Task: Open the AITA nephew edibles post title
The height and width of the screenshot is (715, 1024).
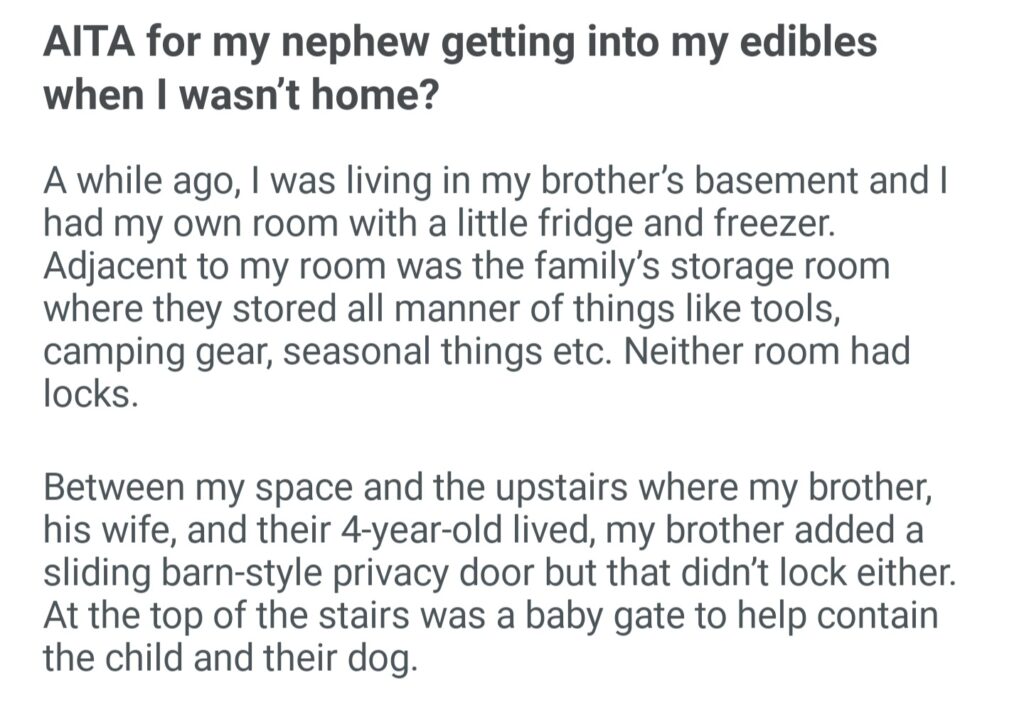Action: [460, 68]
